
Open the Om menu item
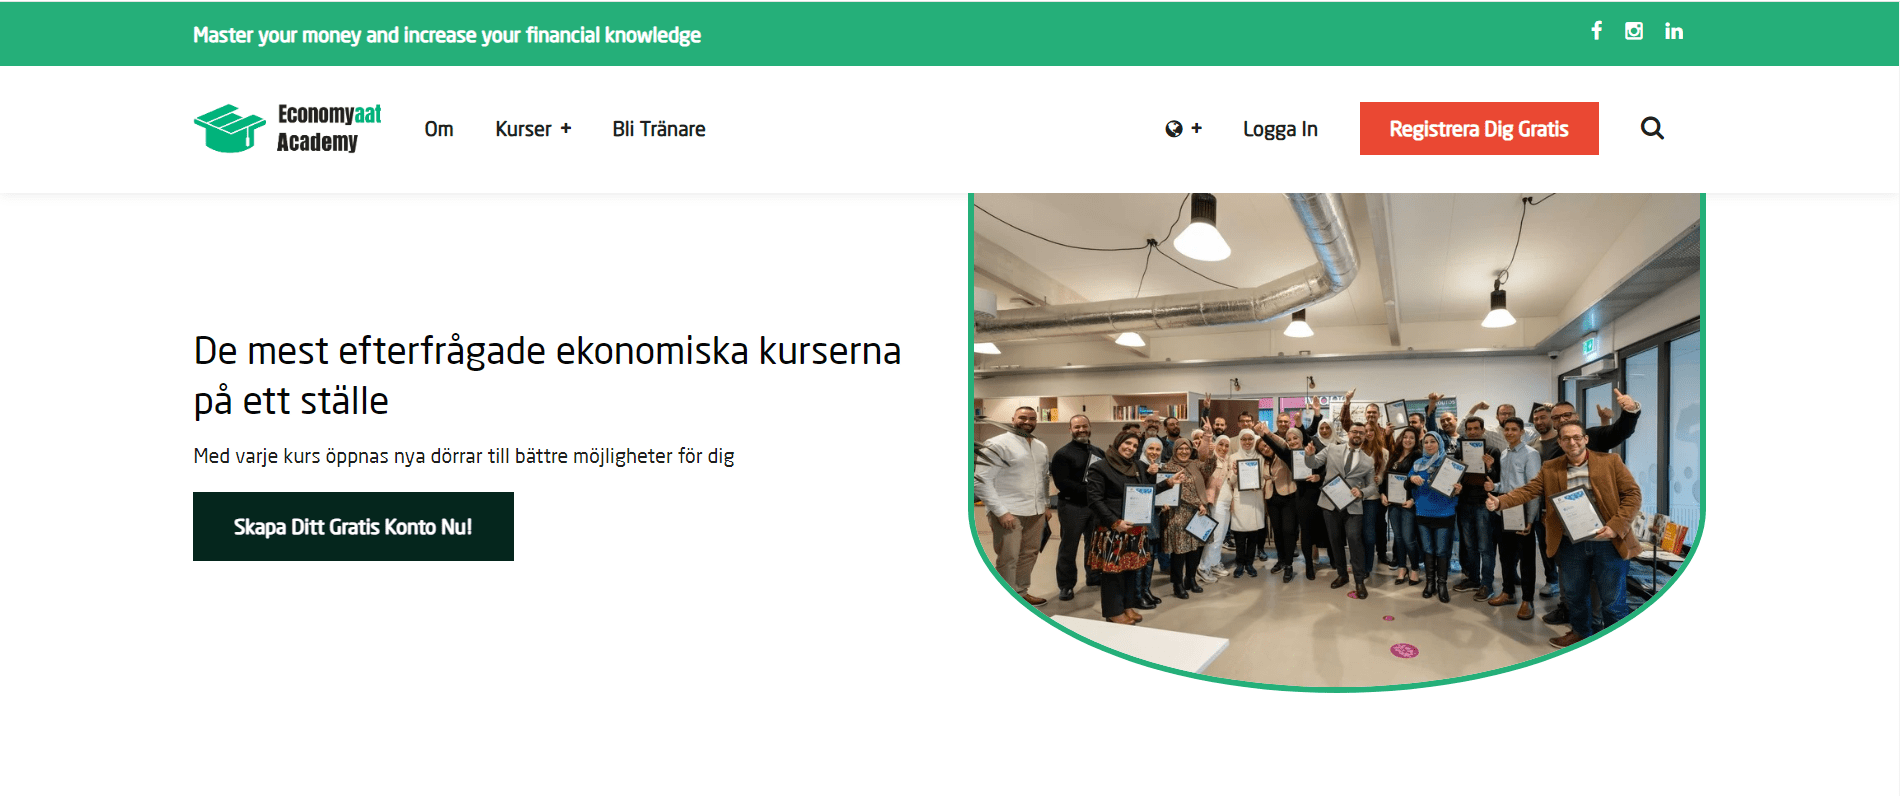(439, 129)
